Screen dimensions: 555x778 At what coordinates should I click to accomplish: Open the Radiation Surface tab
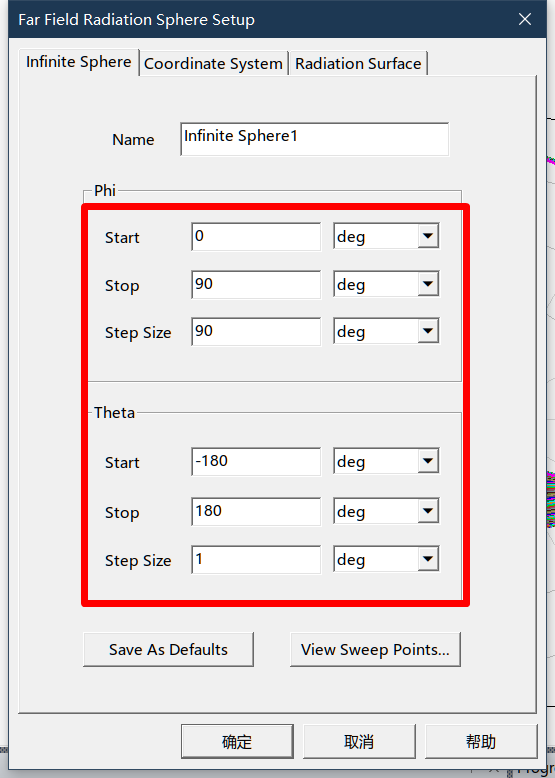(x=358, y=64)
